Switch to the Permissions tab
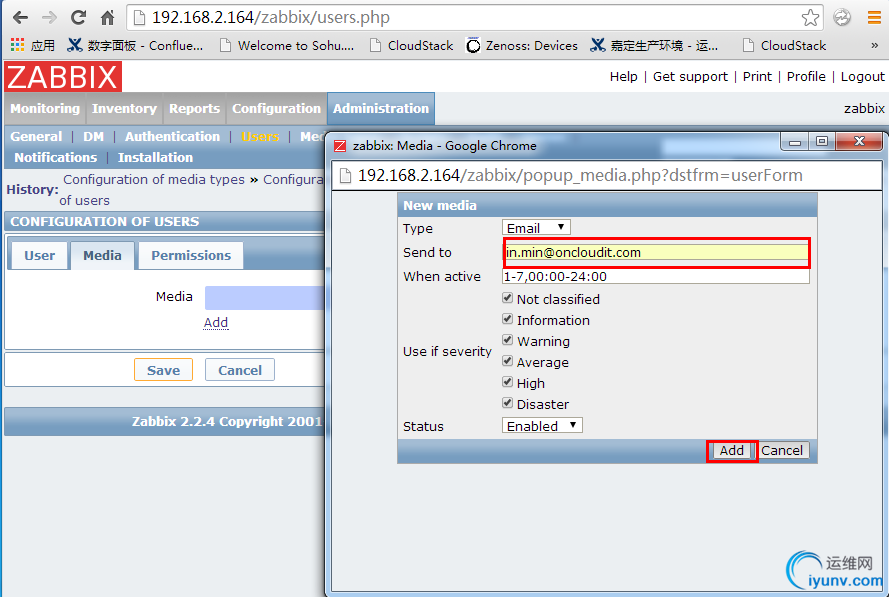The width and height of the screenshot is (889, 597). 191,256
